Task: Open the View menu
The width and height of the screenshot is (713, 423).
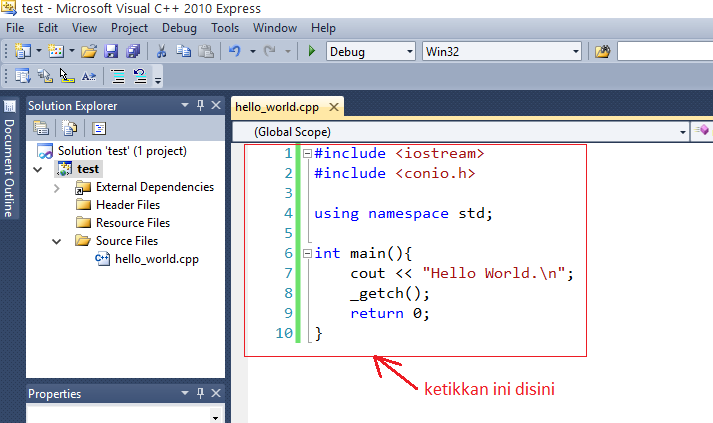Action: [84, 28]
